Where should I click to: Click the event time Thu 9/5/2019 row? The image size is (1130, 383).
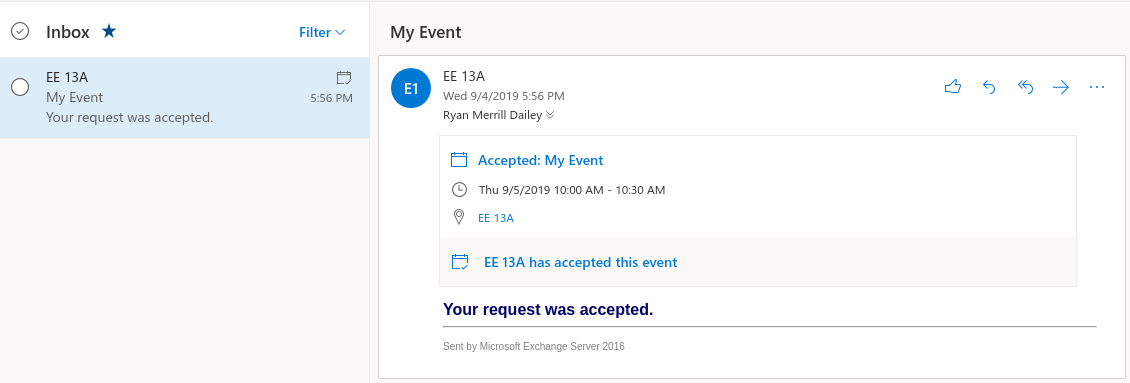click(571, 190)
